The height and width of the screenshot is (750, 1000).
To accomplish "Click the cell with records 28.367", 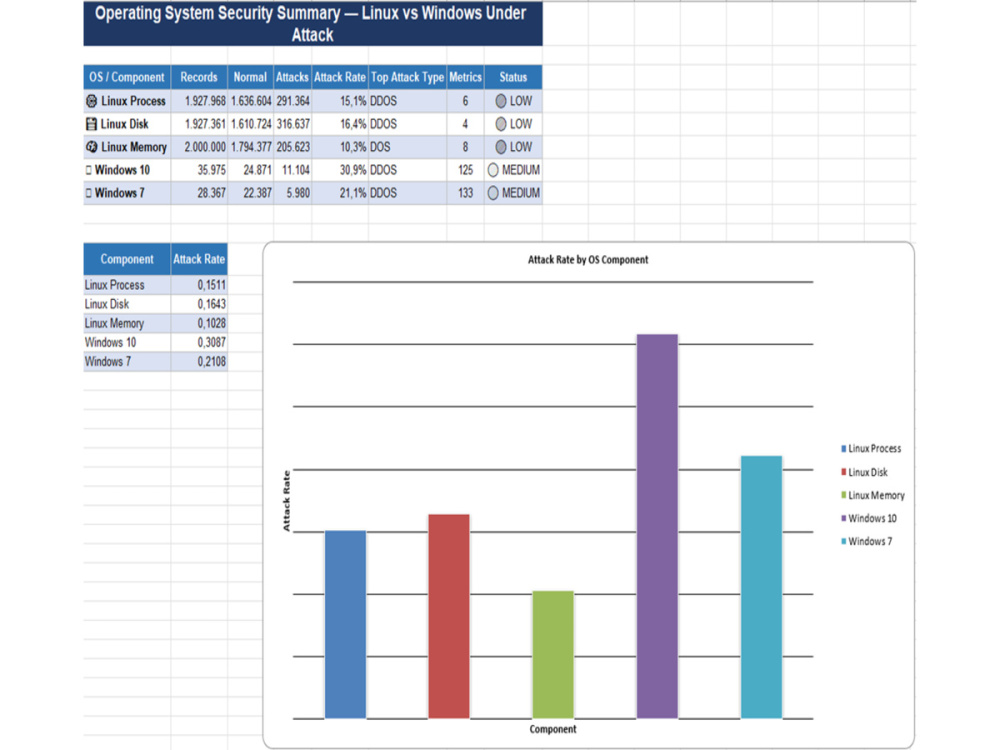I will (199, 193).
